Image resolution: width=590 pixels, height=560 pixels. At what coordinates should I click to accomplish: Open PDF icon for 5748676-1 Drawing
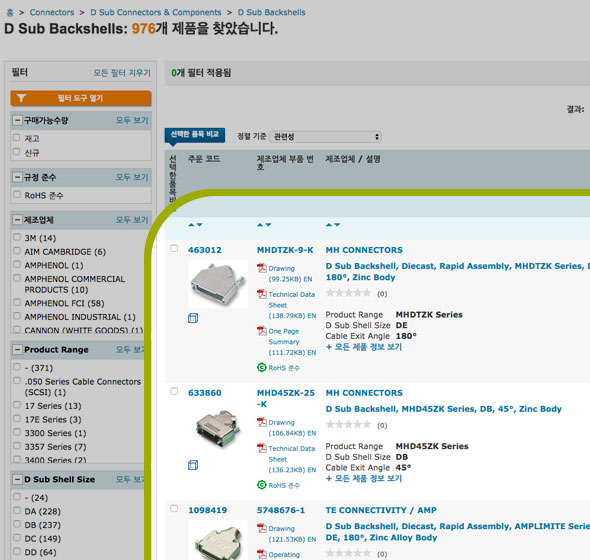[262, 528]
